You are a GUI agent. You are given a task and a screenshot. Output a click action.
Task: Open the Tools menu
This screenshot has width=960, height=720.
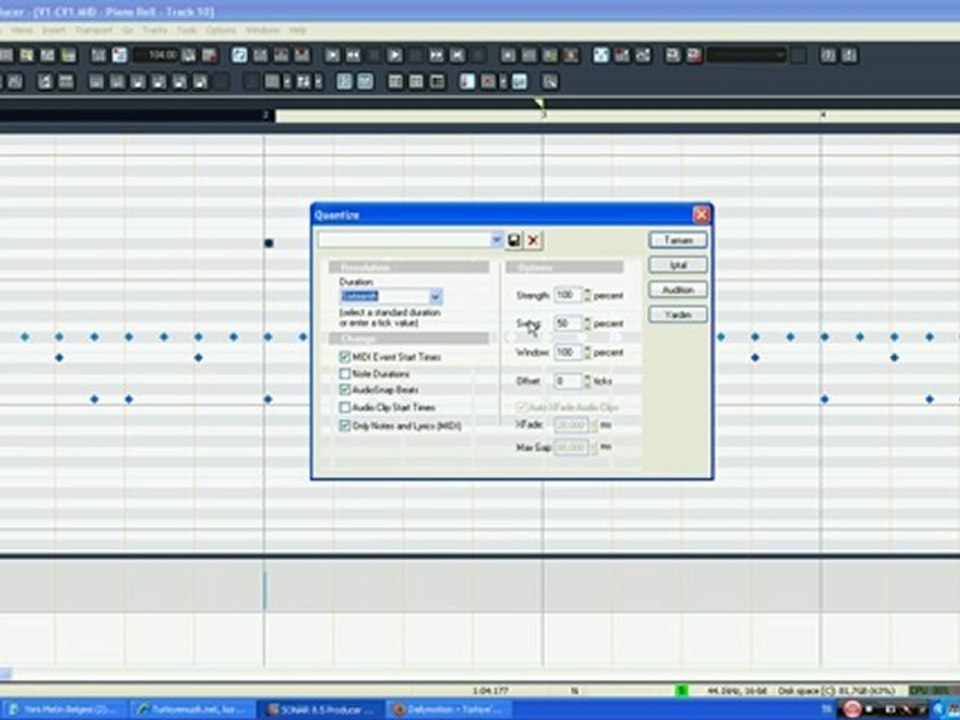coord(187,30)
